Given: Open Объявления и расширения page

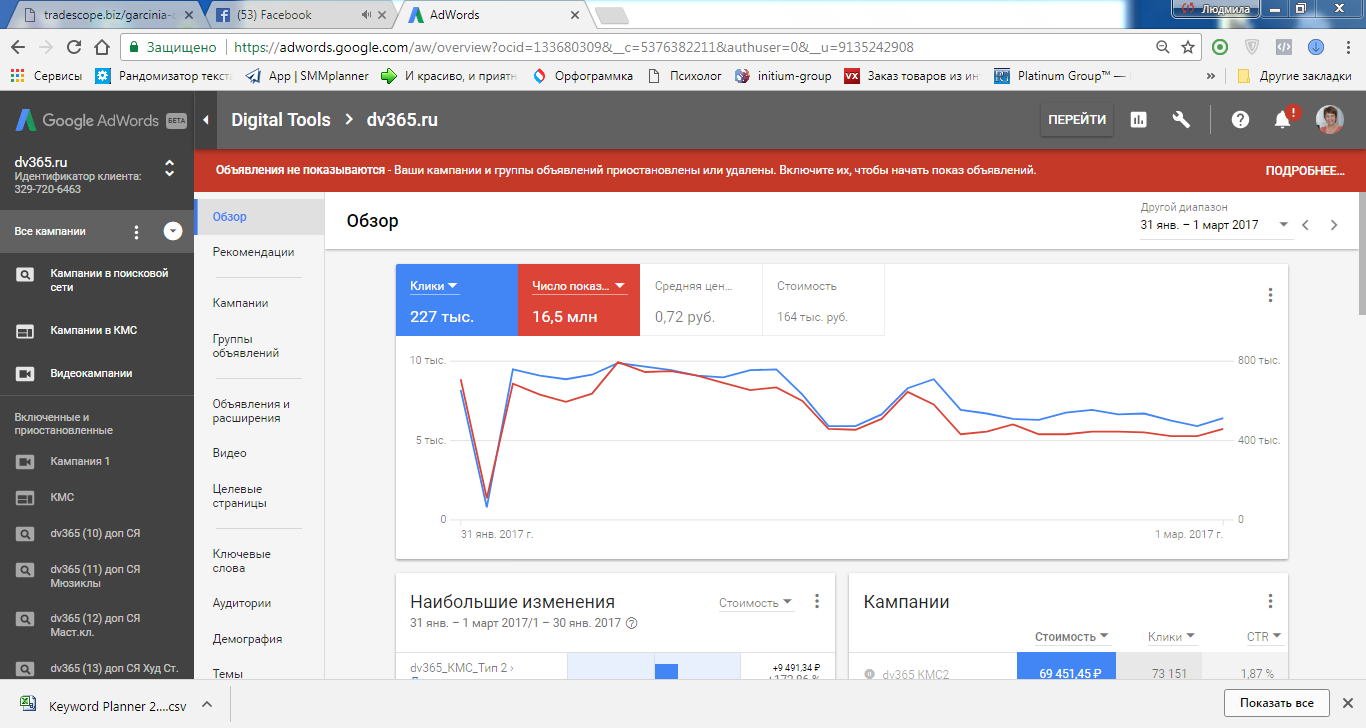Looking at the screenshot, I should [x=251, y=411].
